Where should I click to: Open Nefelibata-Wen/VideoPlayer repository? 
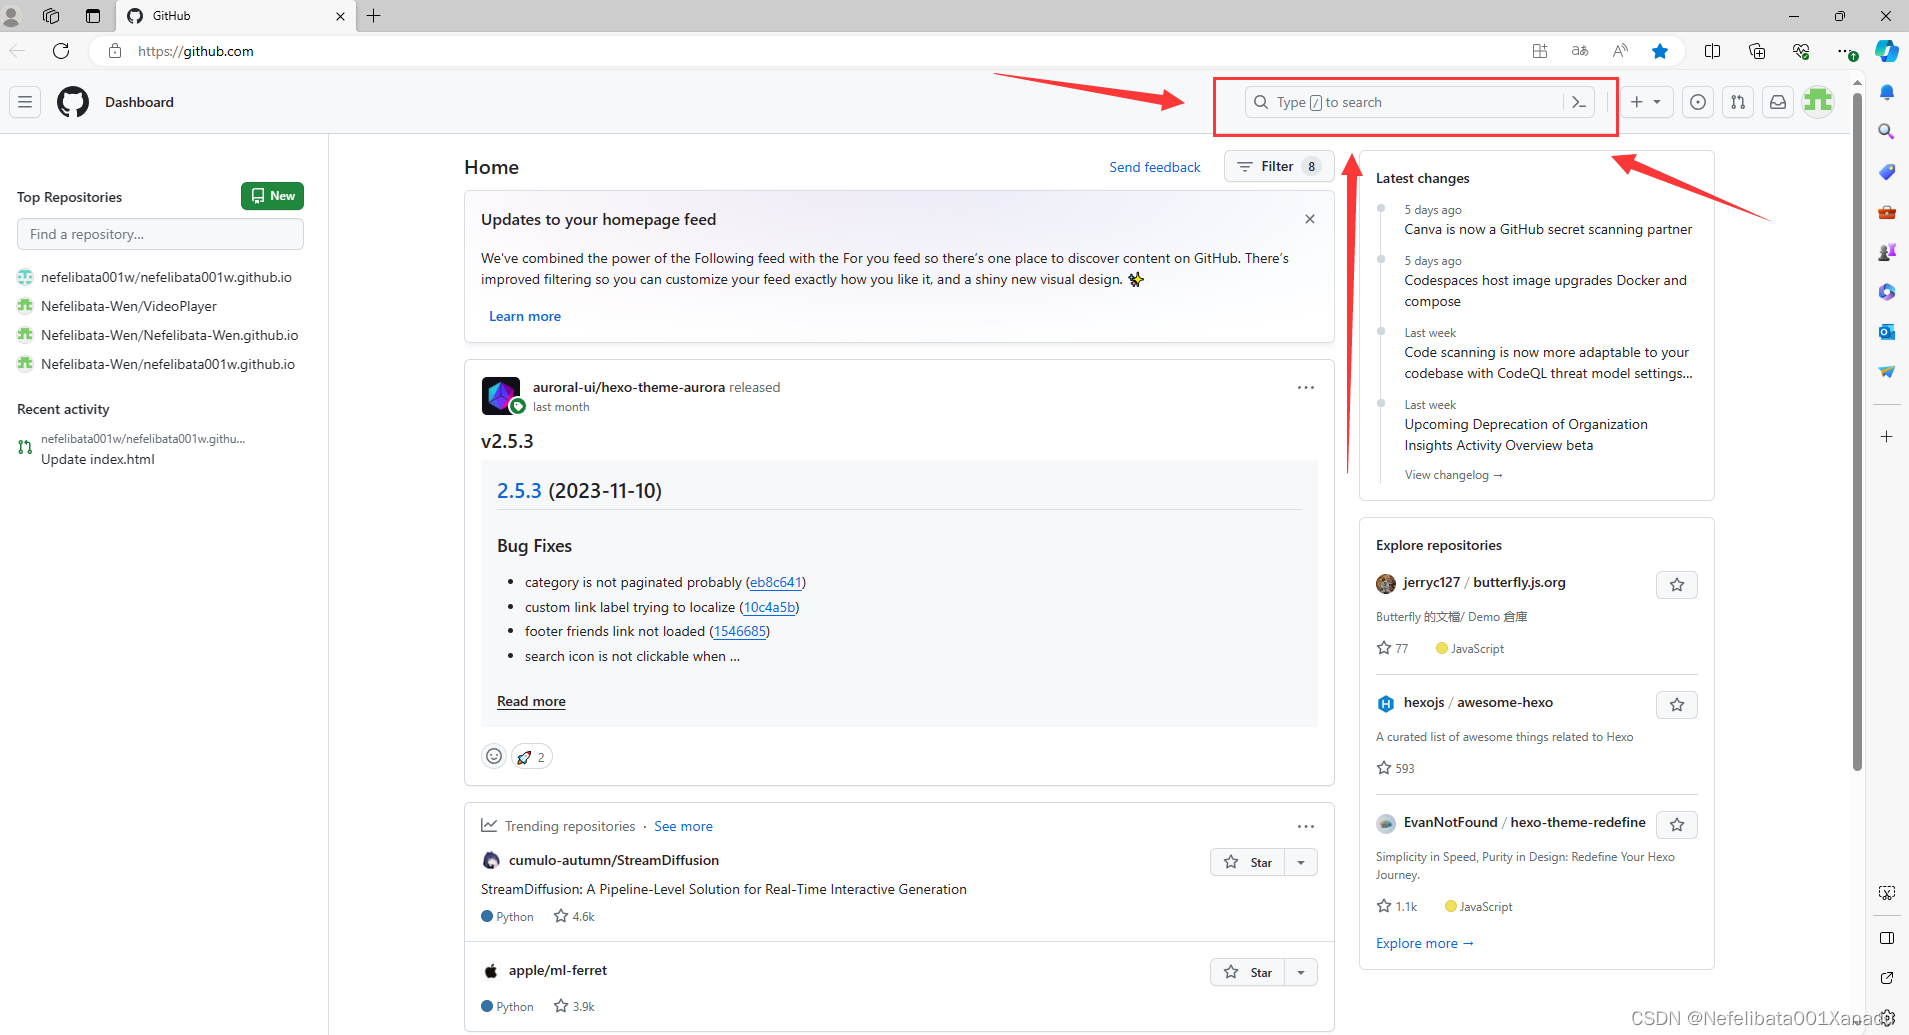click(129, 306)
